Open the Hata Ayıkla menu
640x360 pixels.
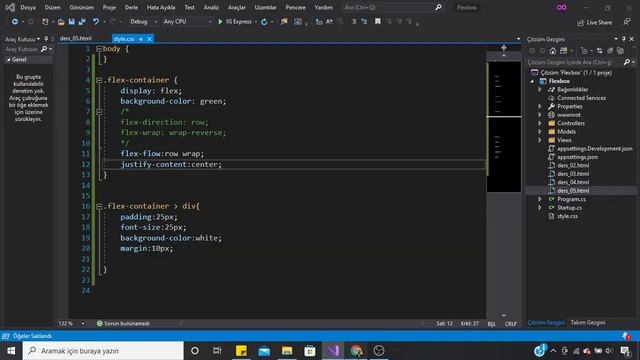161,7
